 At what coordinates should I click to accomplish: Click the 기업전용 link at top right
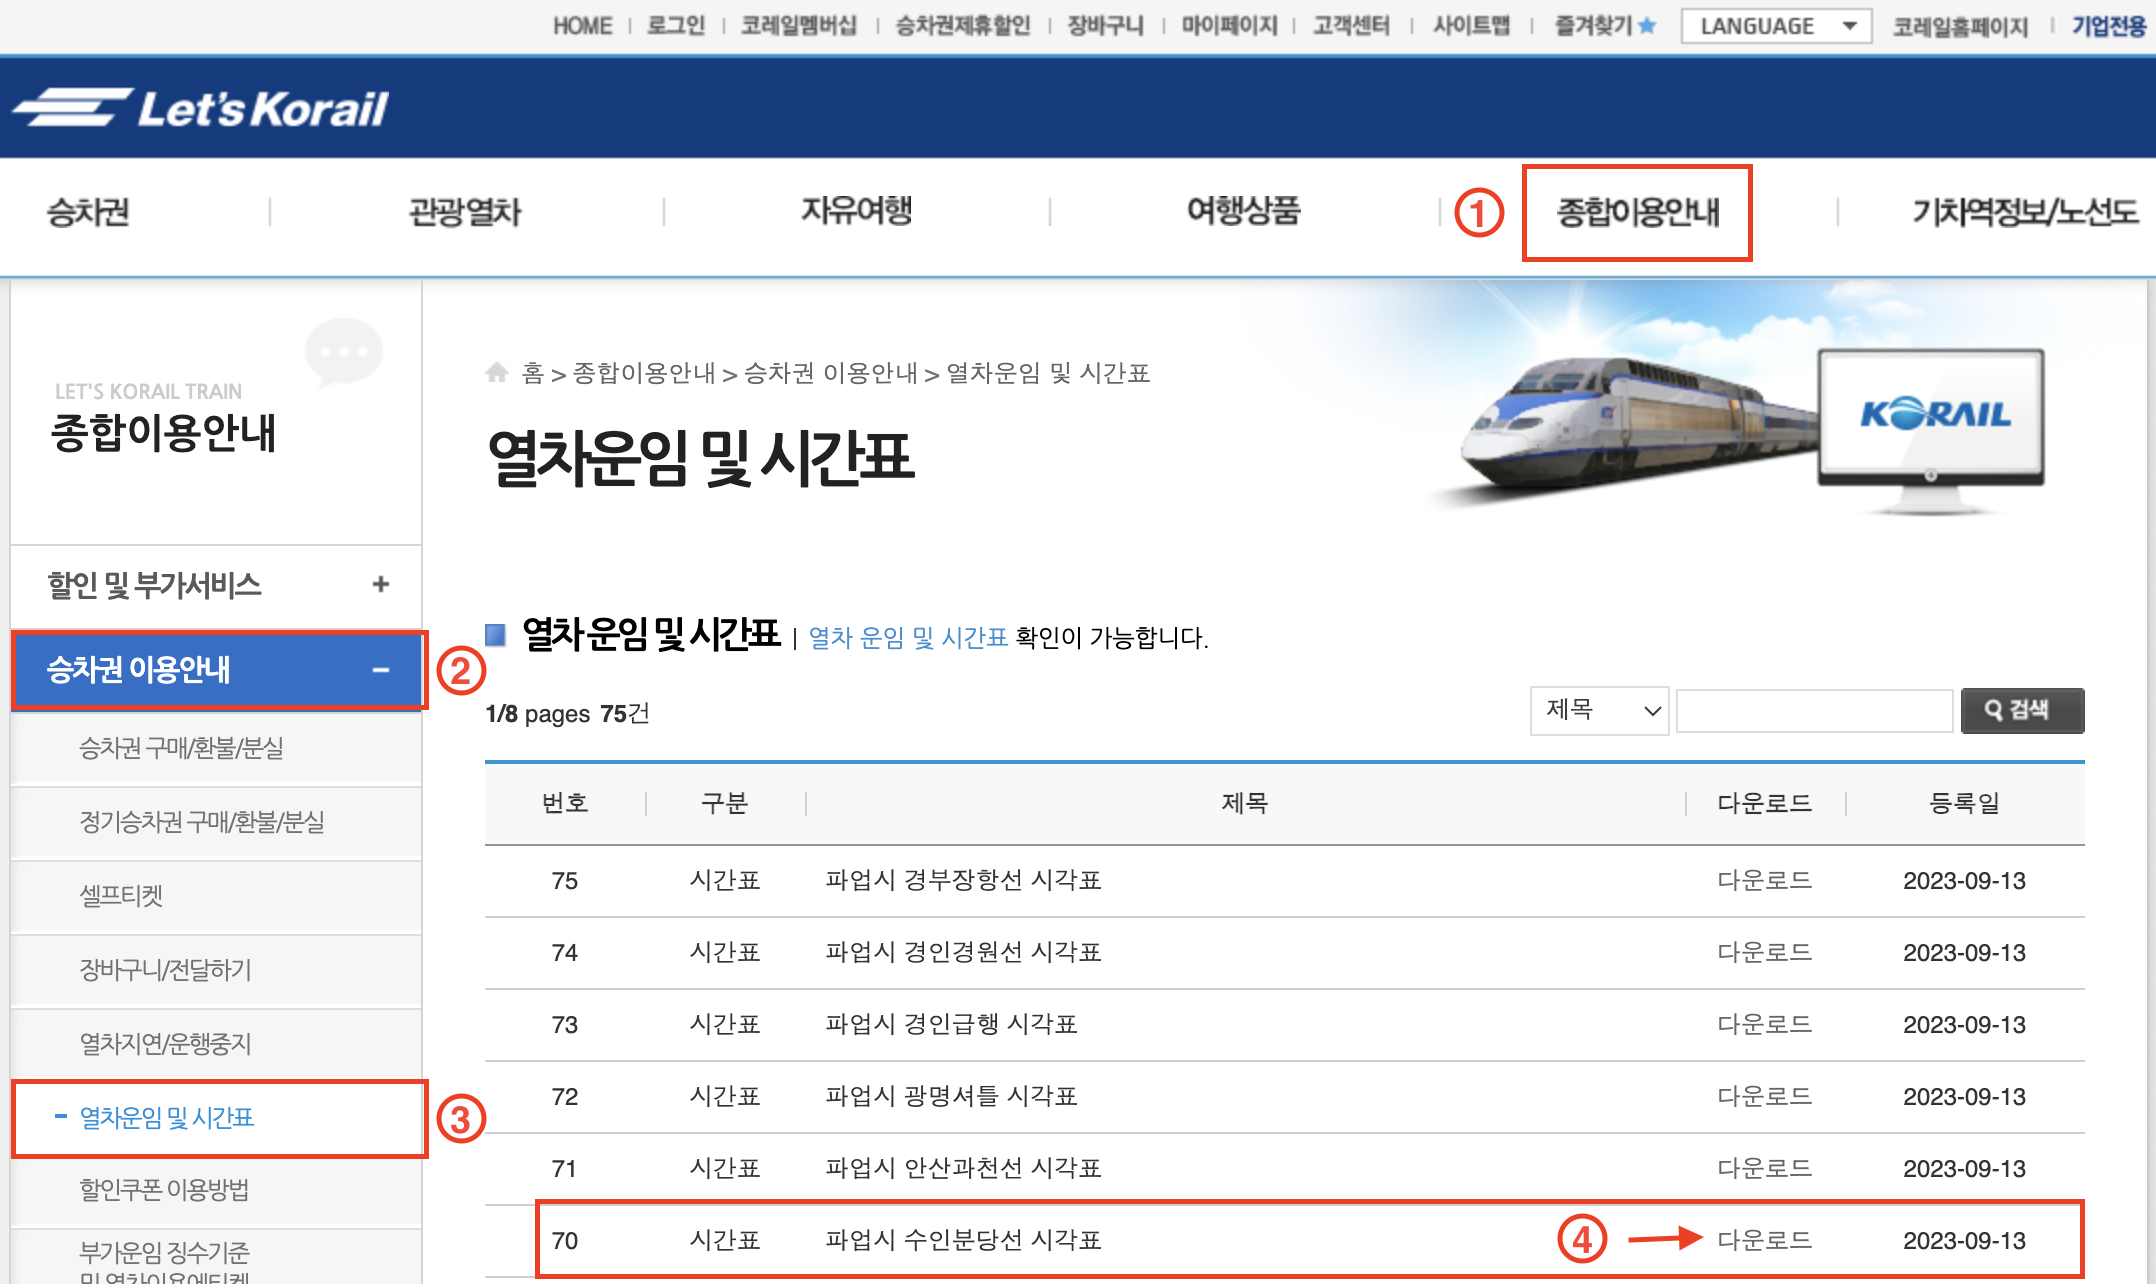click(x=2107, y=26)
